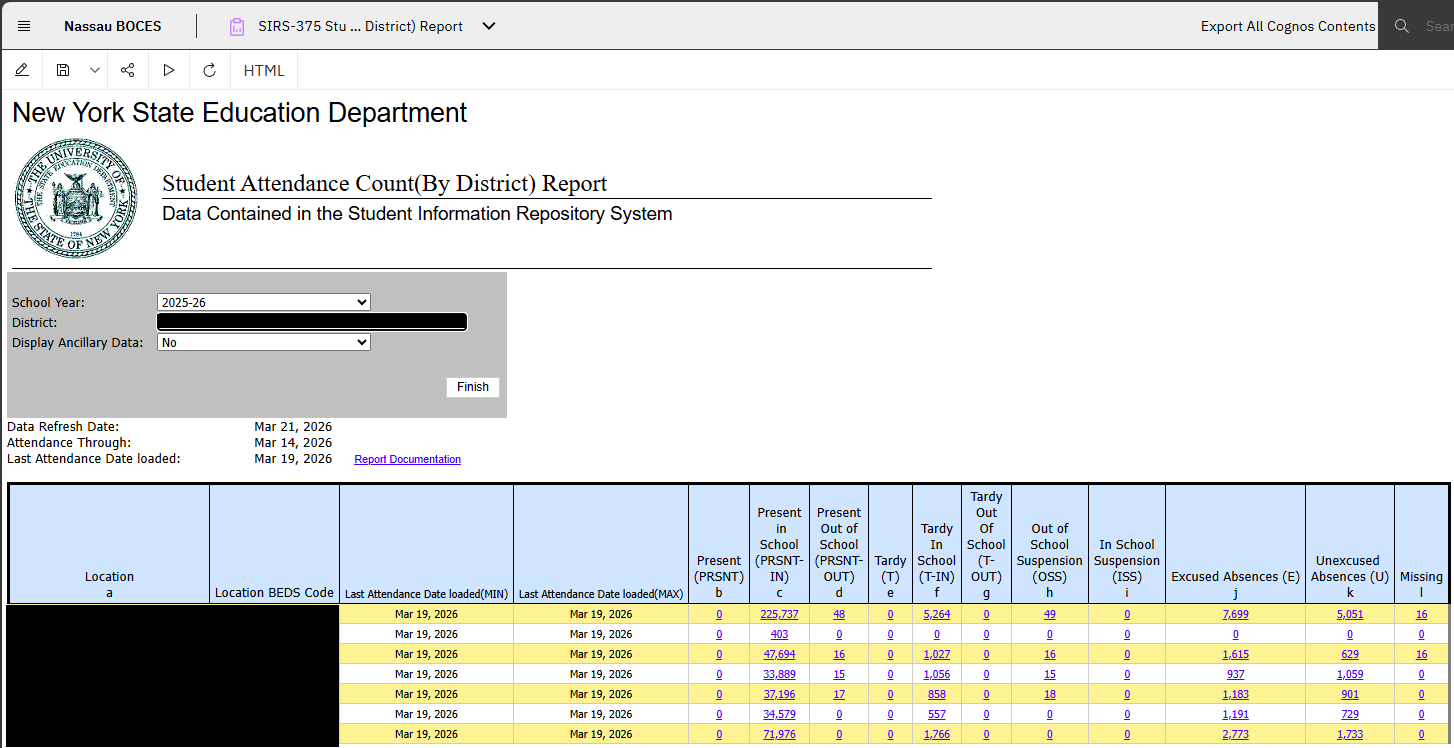
Task: Click the 18 Out of School Suspension value
Action: 1050,694
